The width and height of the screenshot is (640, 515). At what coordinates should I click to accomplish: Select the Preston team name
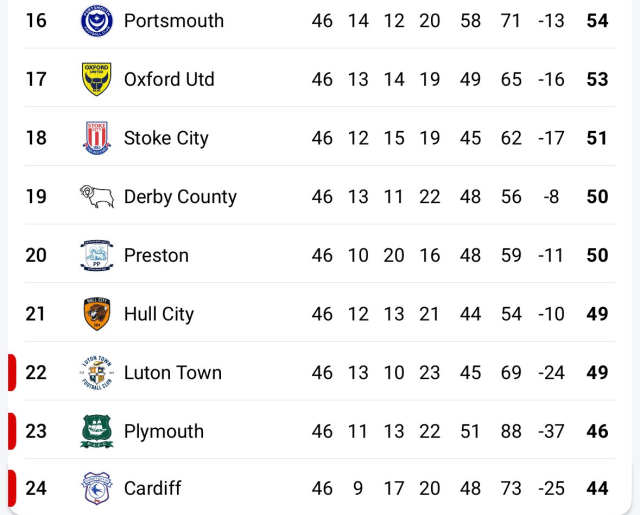point(156,256)
